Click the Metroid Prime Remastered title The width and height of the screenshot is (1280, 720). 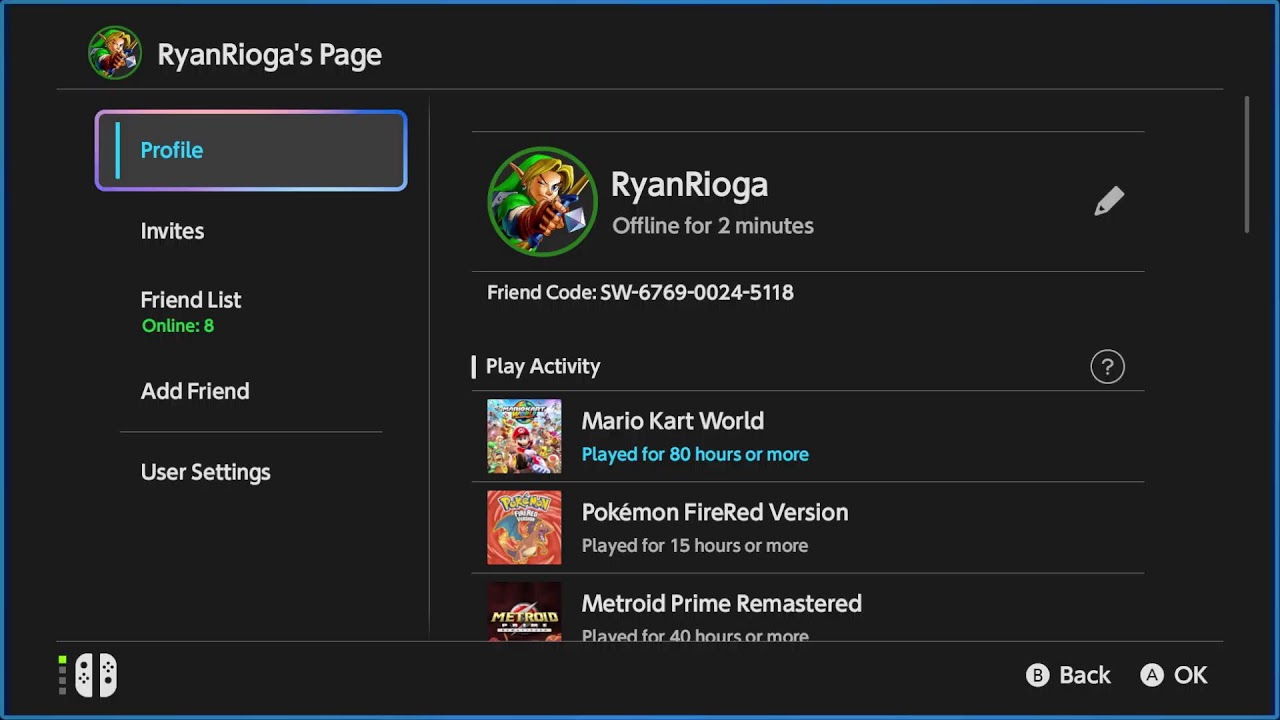tap(722, 603)
